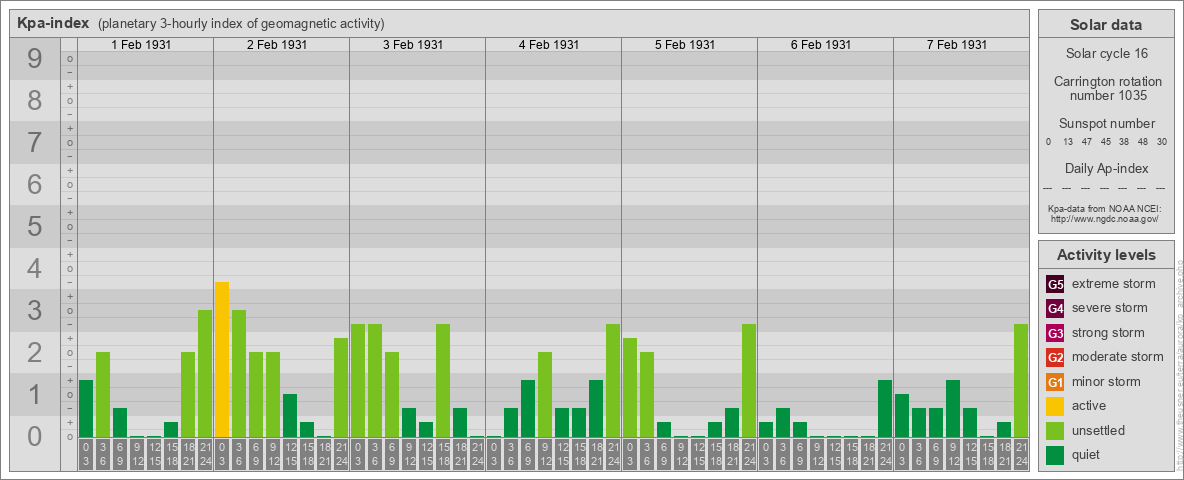1184x480 pixels.
Task: Click the sunspot value 13
Action: [1068, 142]
